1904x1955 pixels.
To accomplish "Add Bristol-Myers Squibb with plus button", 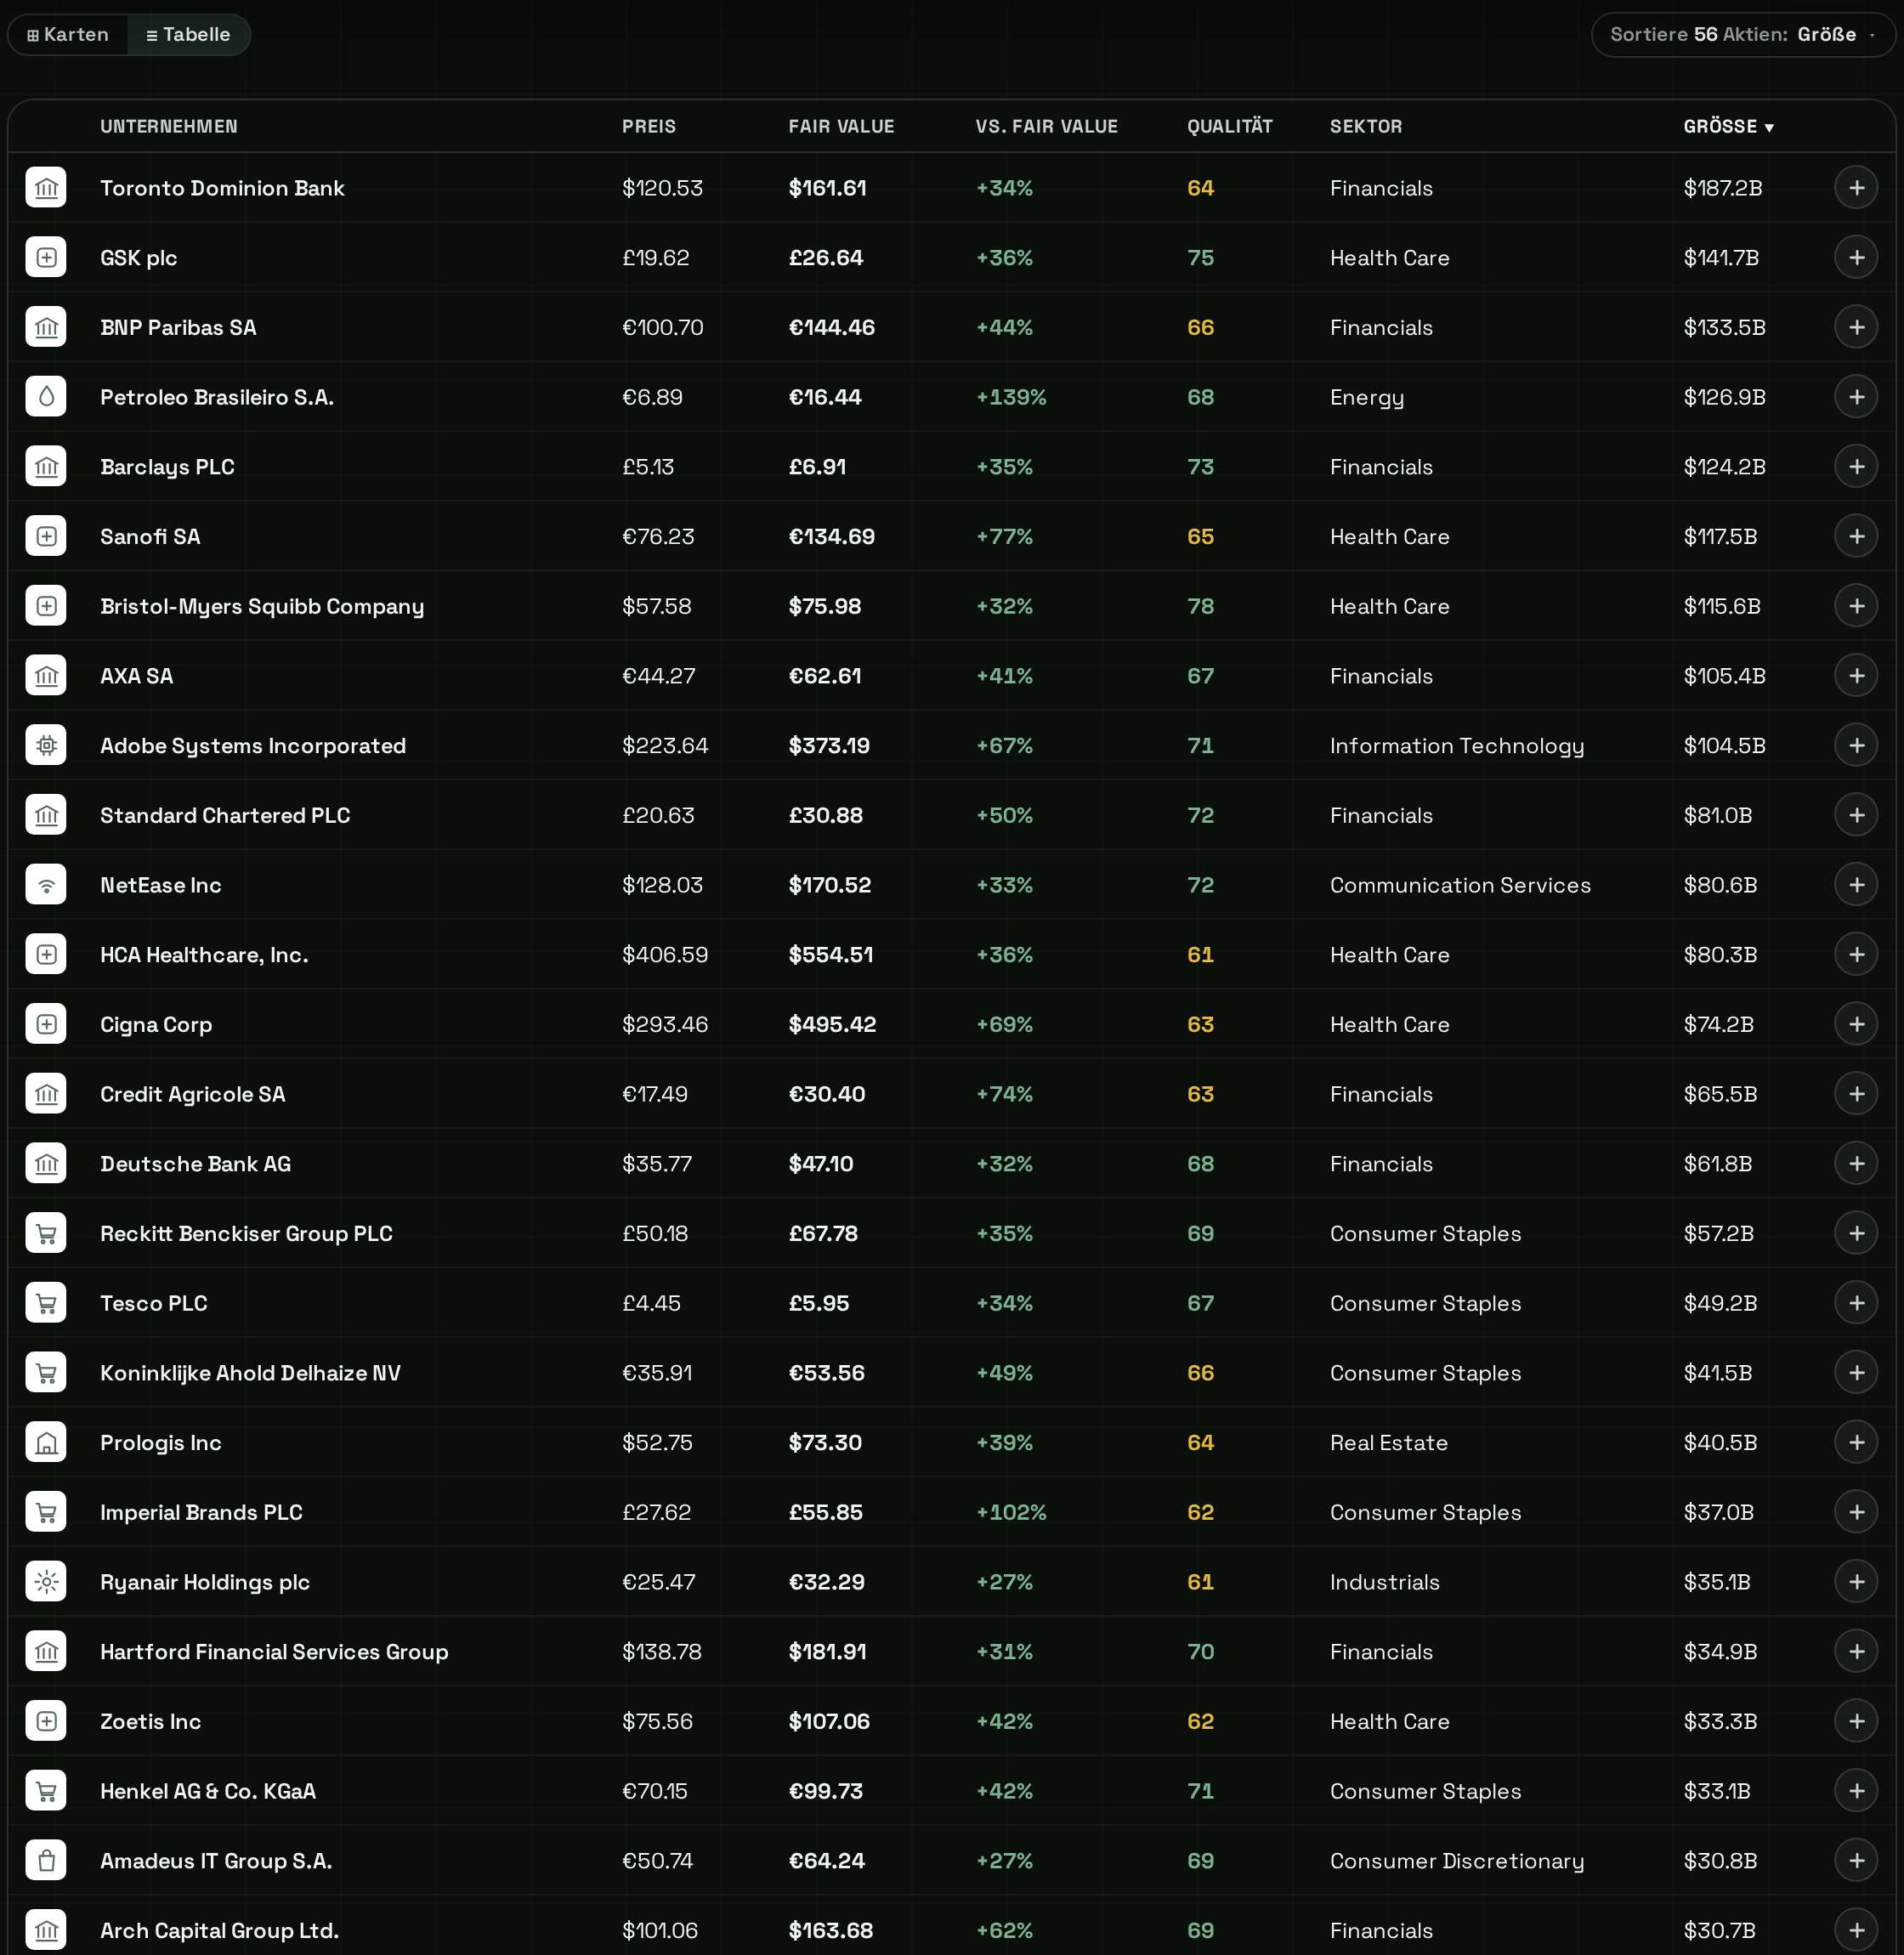I will point(1856,606).
